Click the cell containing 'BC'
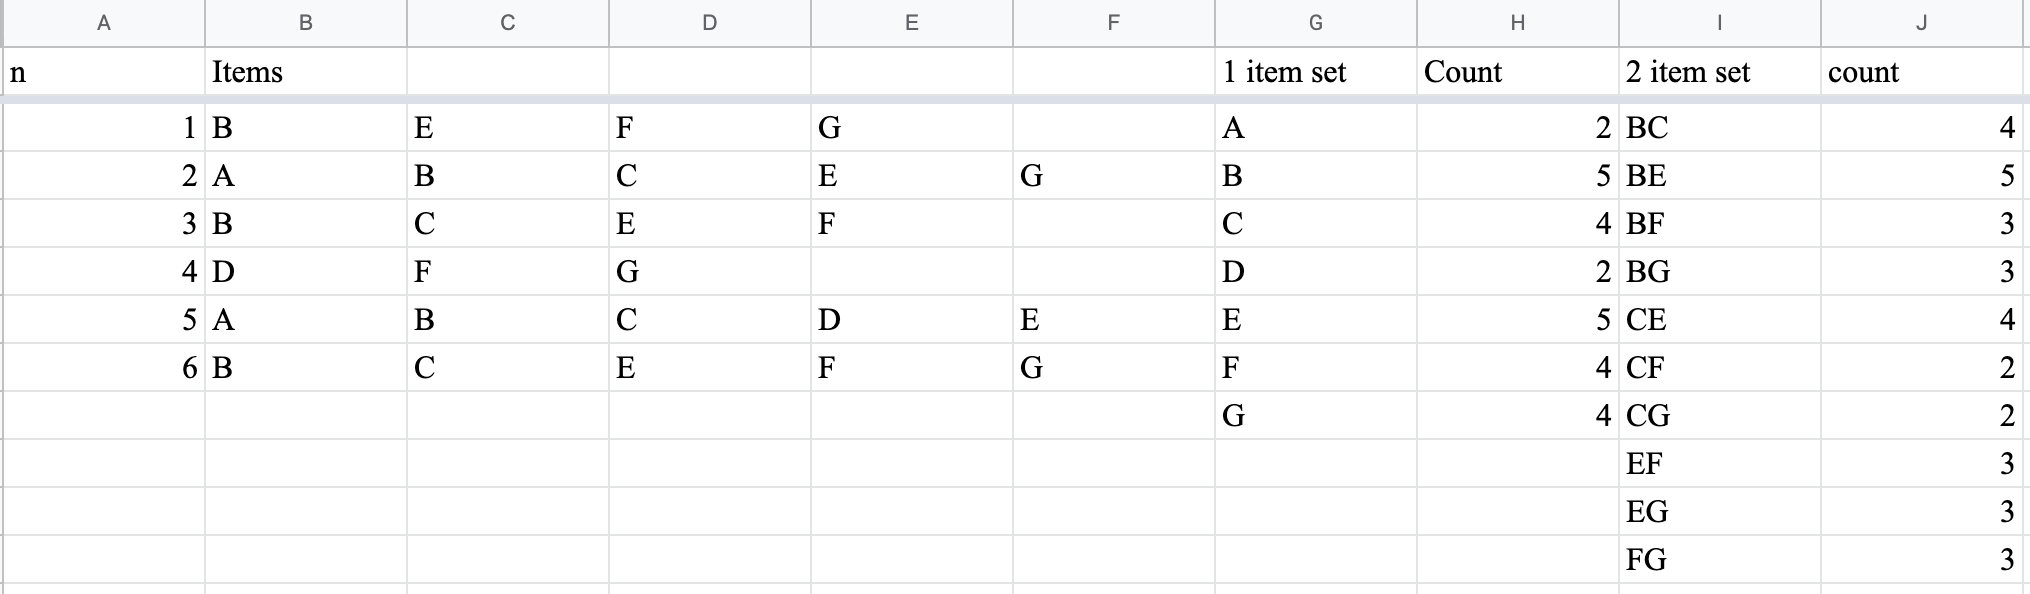Viewport: 2030px width, 594px height. (1720, 128)
